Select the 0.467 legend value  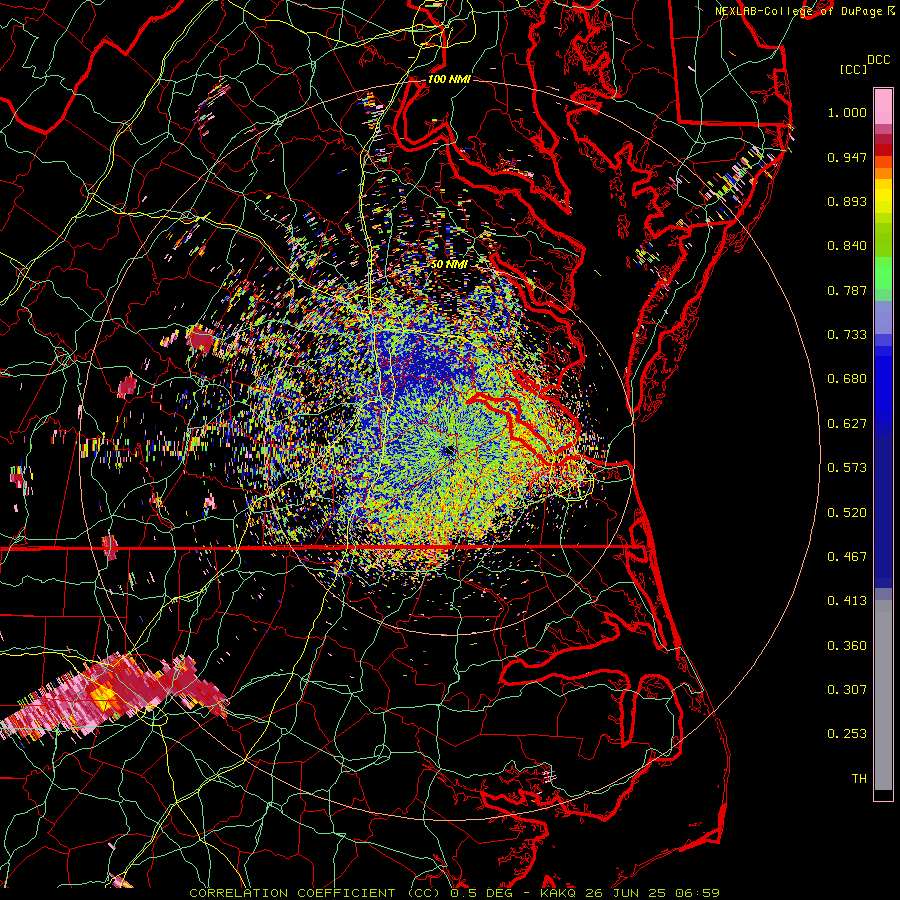[x=847, y=557]
